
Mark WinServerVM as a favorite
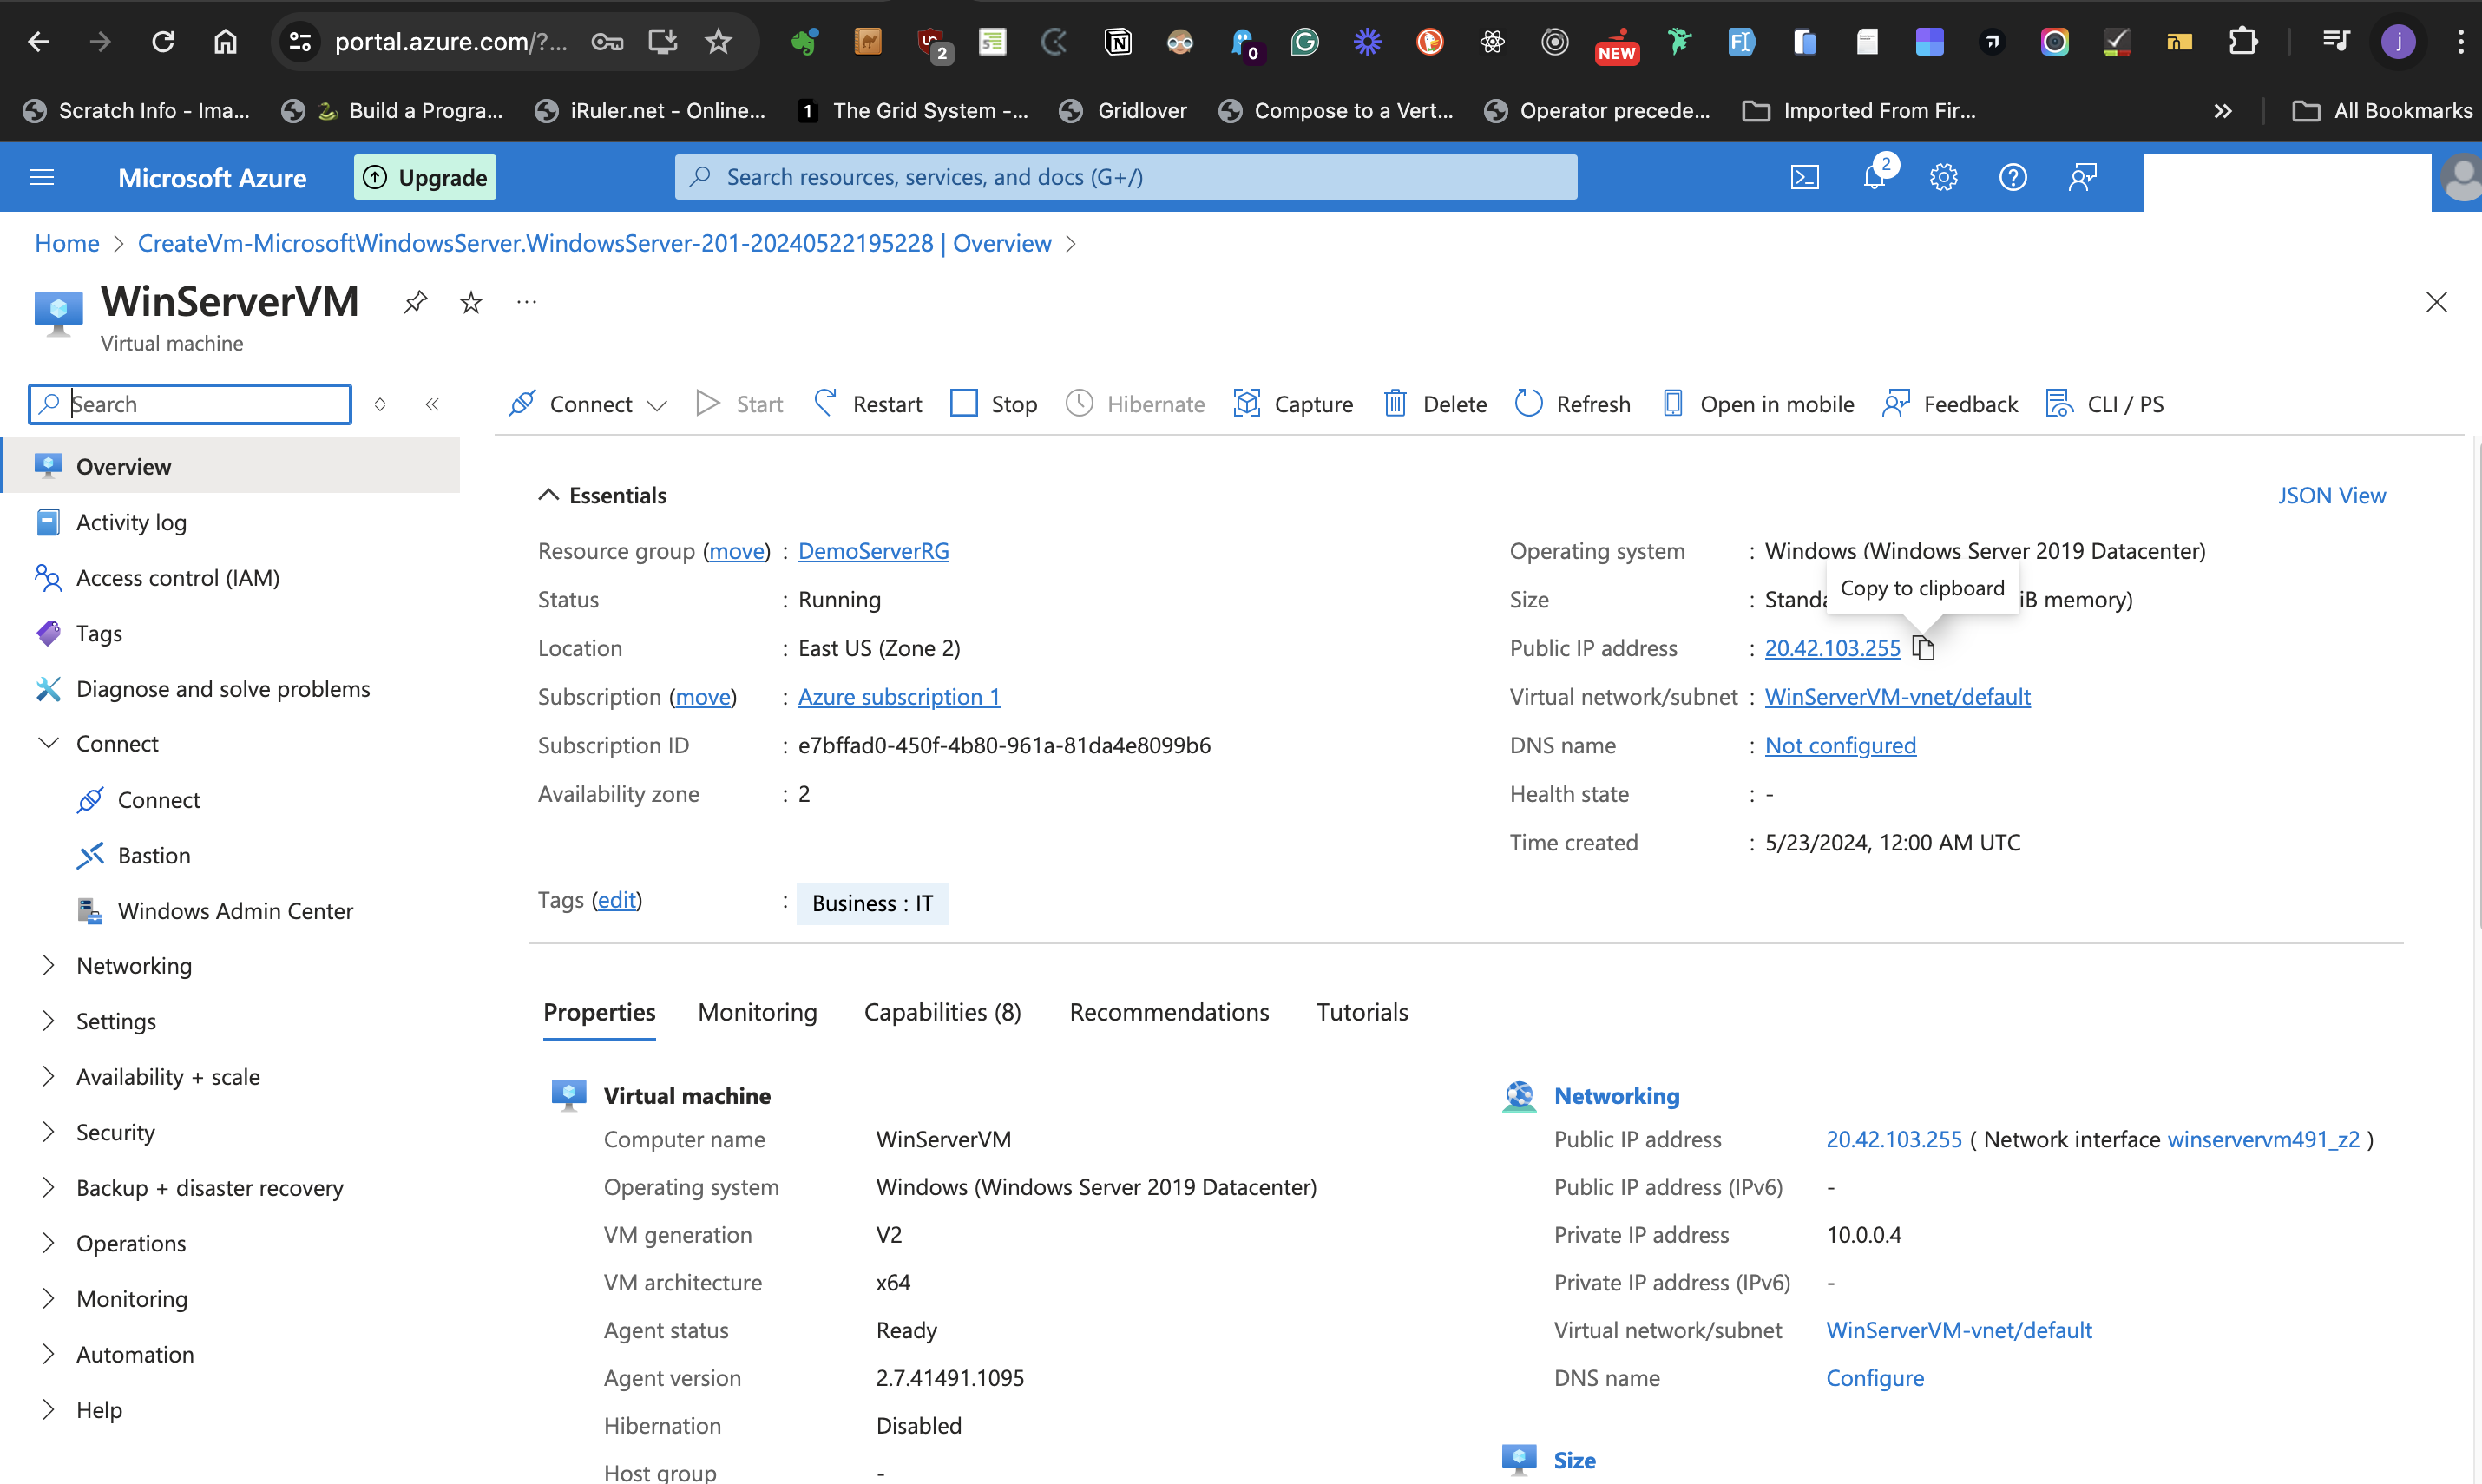(x=470, y=301)
